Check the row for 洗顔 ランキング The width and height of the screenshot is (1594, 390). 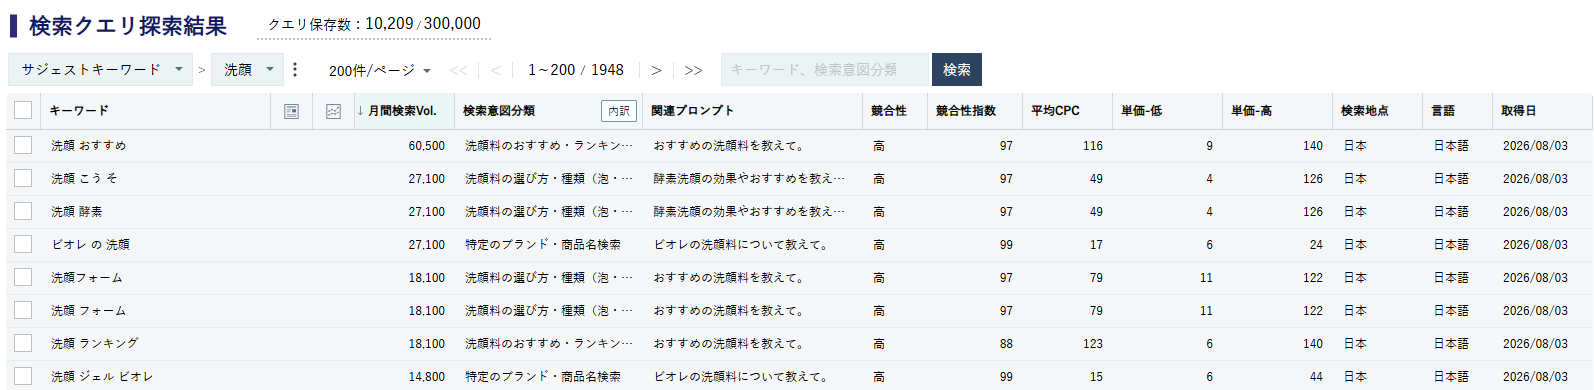pos(23,343)
